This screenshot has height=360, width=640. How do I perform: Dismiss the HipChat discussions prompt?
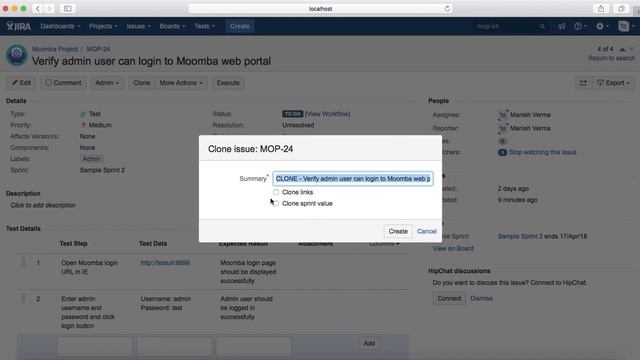(481, 298)
